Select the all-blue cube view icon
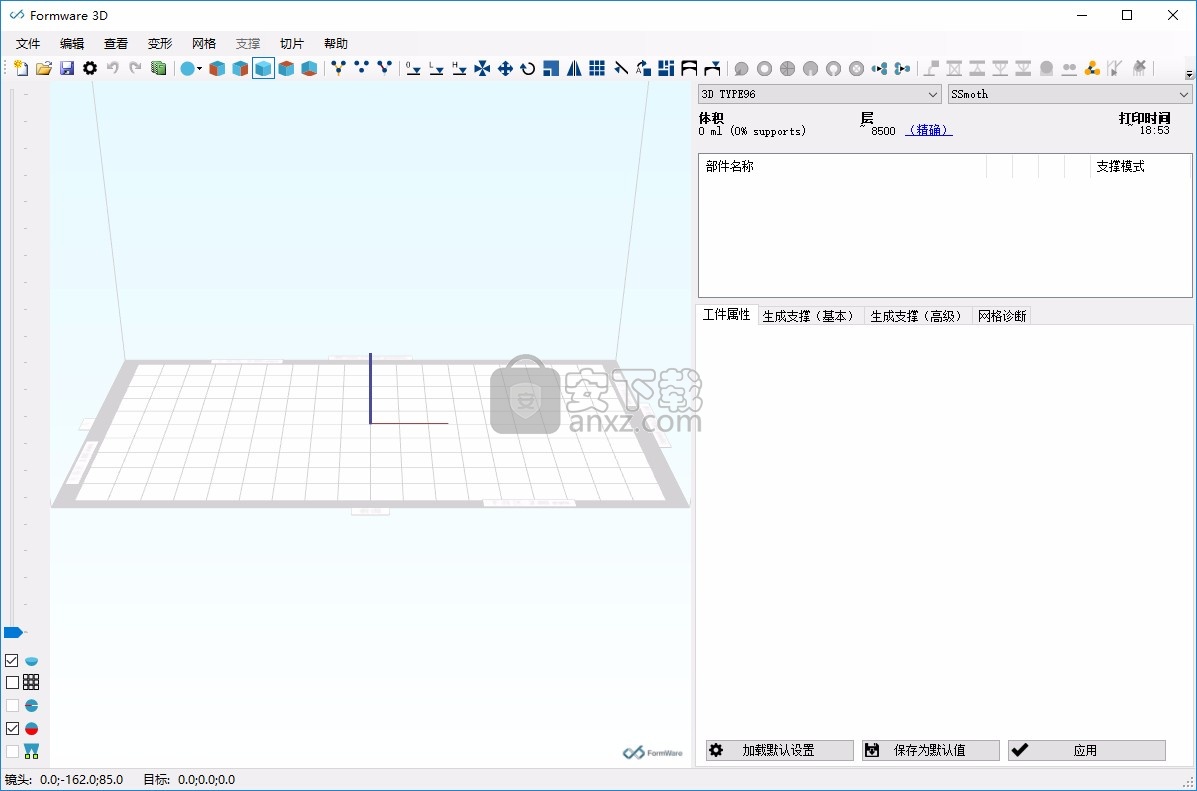 (x=263, y=69)
